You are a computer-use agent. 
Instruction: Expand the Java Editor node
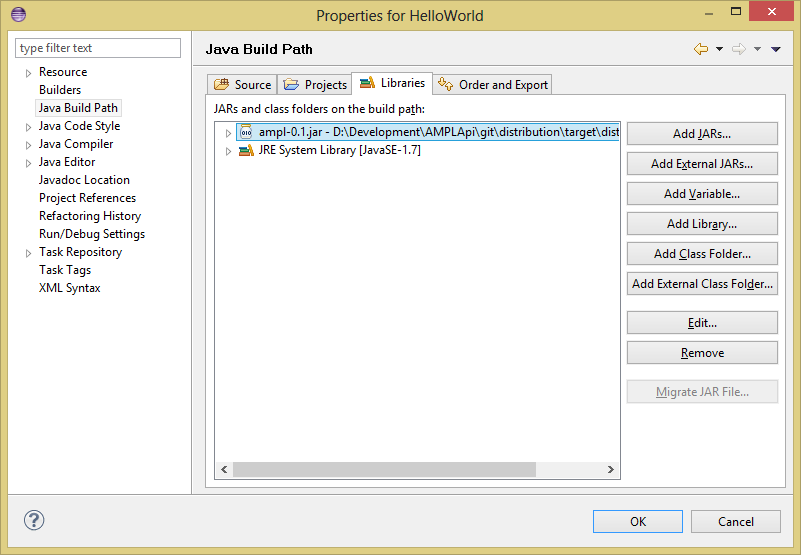29,163
